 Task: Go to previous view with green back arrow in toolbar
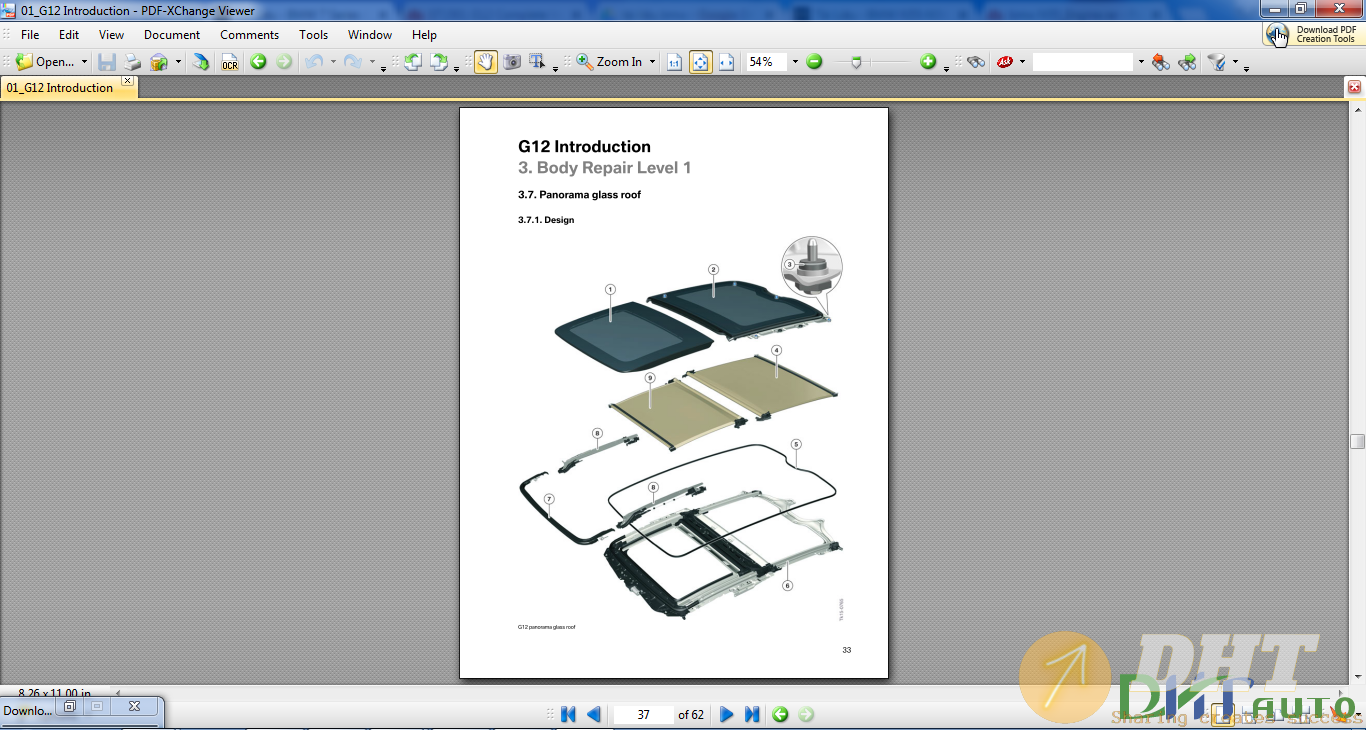click(258, 62)
